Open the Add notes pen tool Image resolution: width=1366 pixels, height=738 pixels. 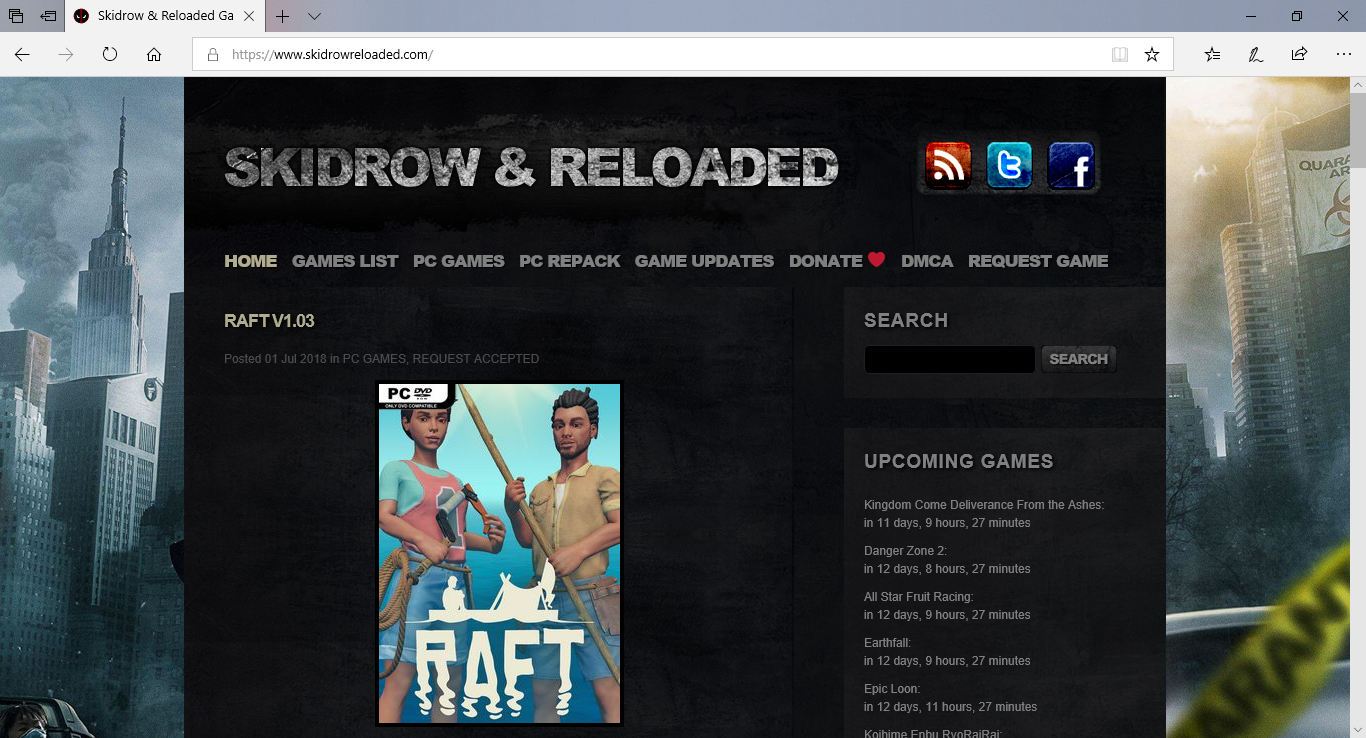(x=1256, y=54)
